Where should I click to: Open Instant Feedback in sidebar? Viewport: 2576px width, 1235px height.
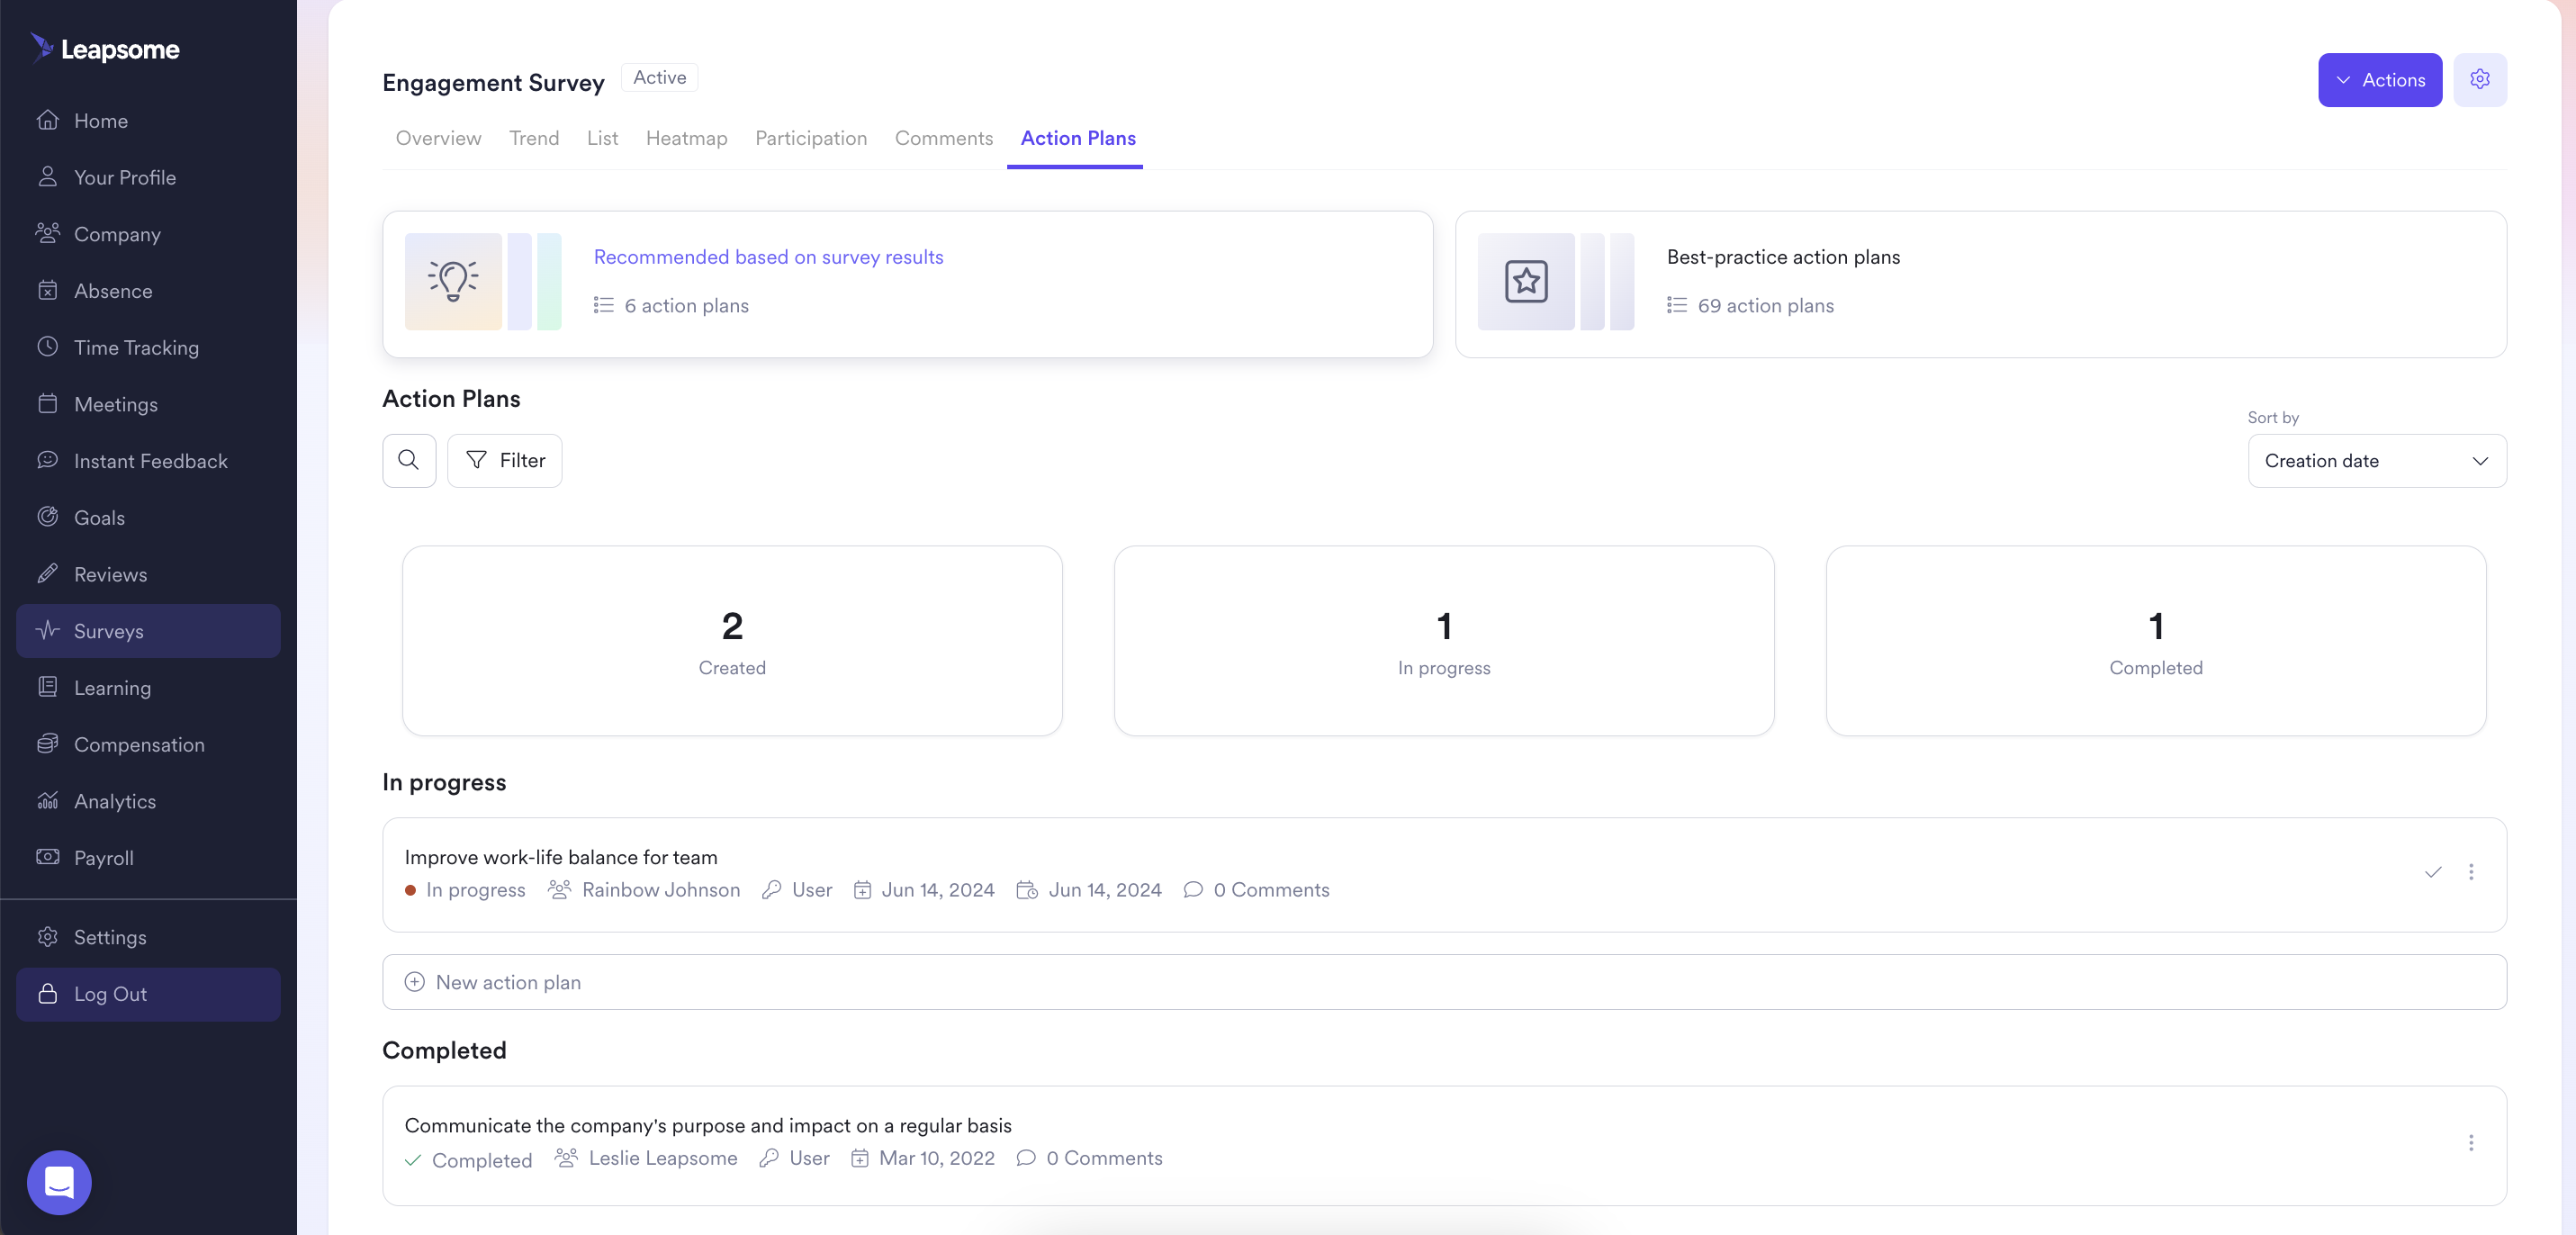150,461
